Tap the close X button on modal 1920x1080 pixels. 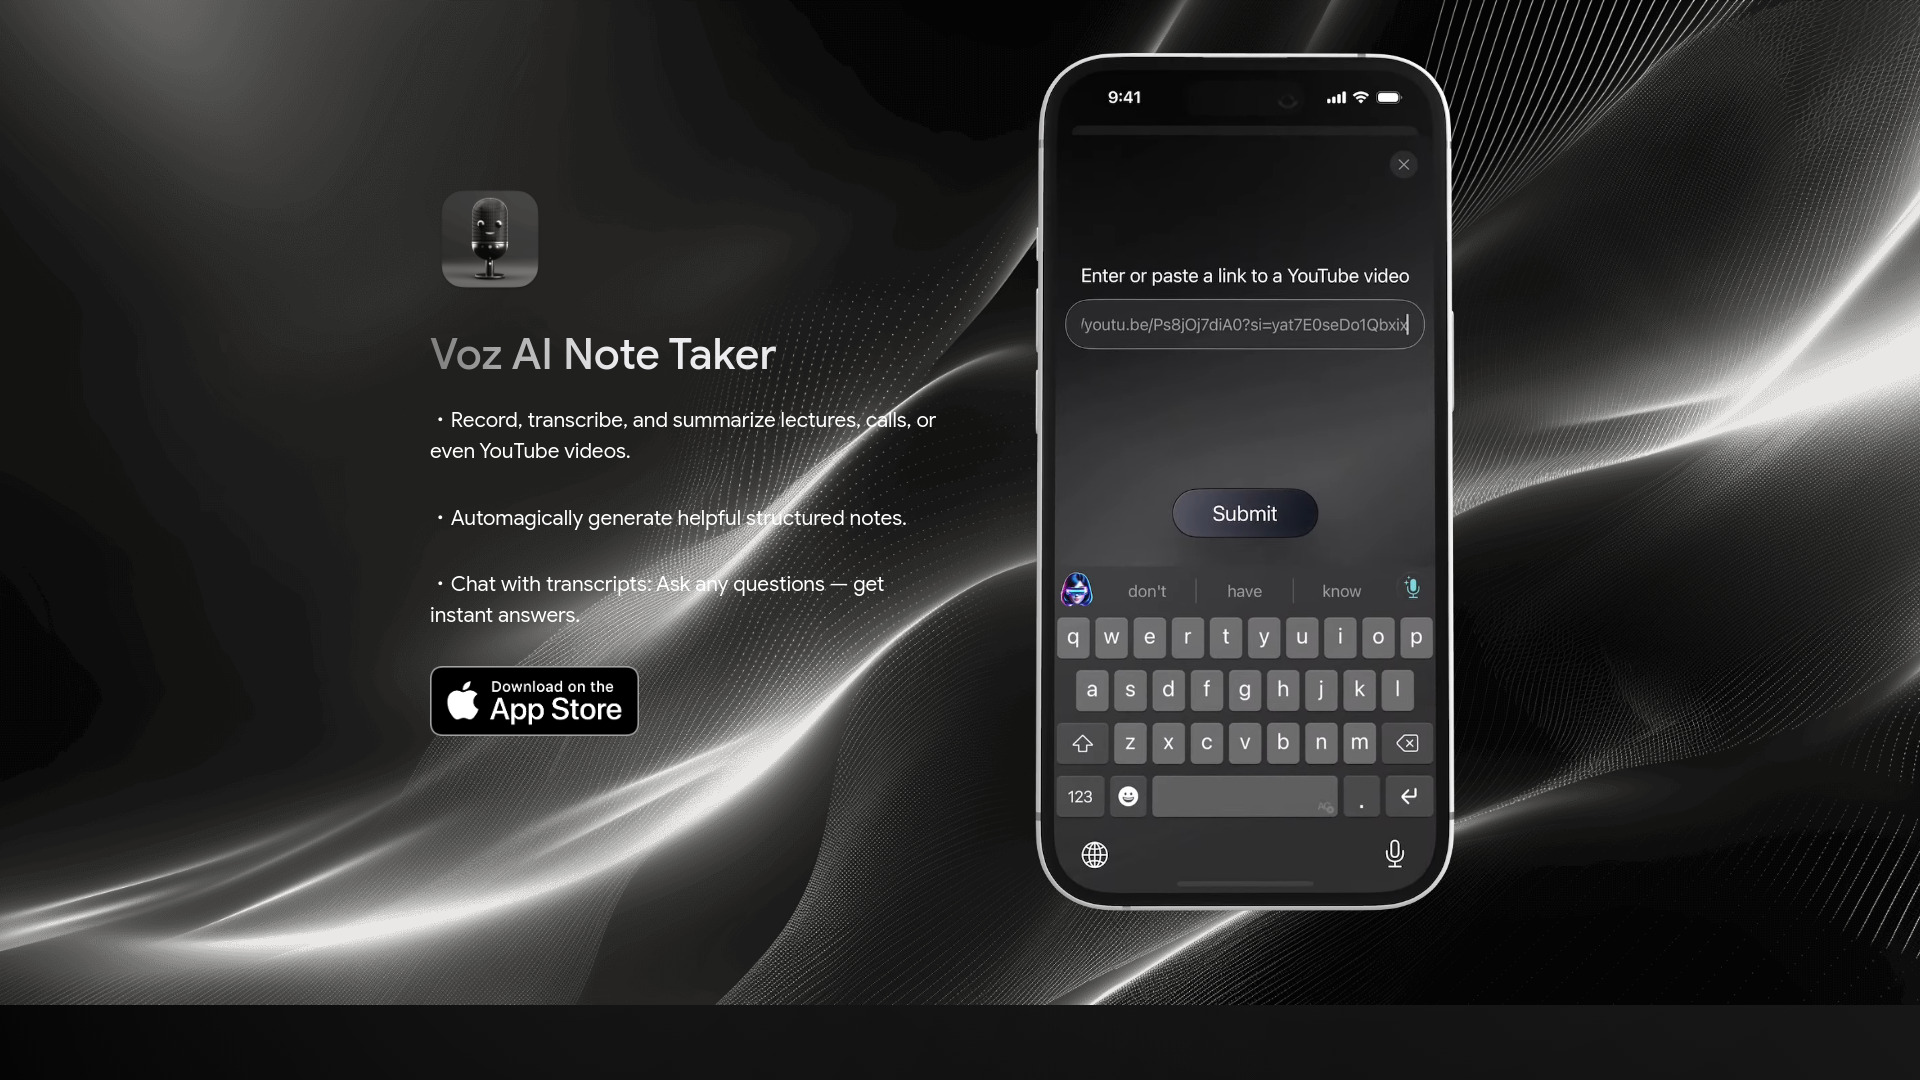tap(1403, 165)
